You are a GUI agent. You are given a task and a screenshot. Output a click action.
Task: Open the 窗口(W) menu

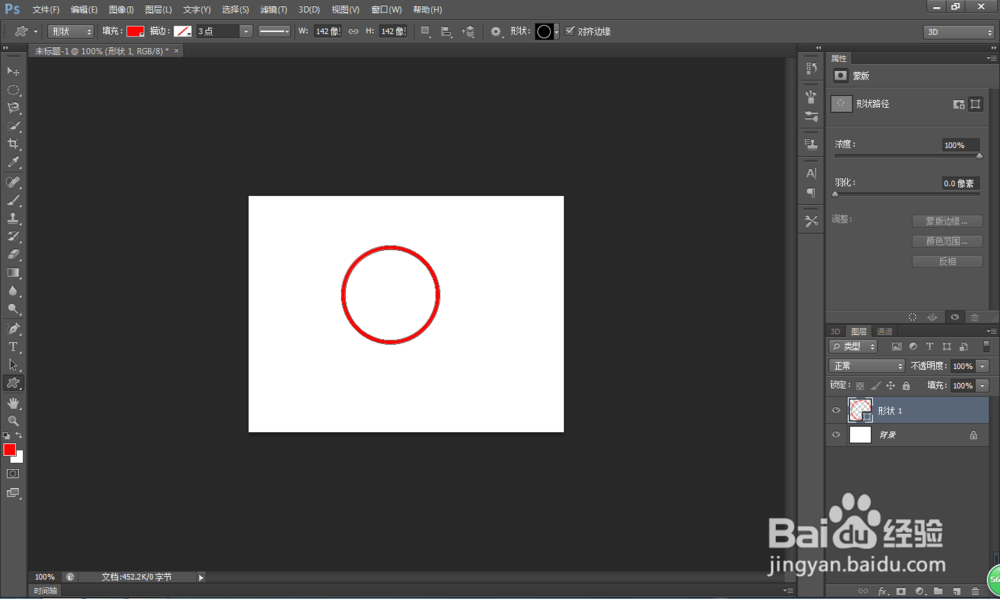pyautogui.click(x=386, y=10)
